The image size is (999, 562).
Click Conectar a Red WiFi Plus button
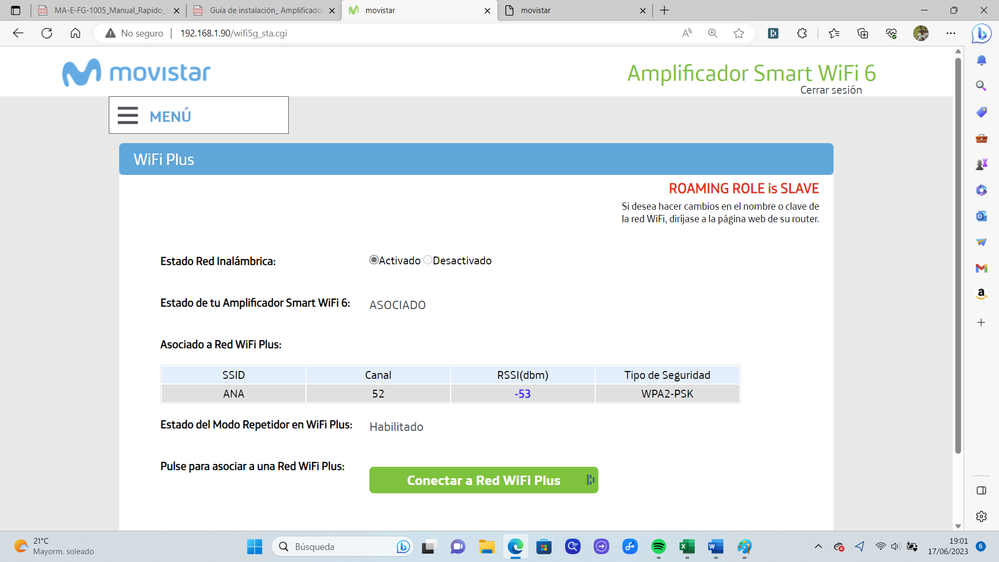(483, 480)
